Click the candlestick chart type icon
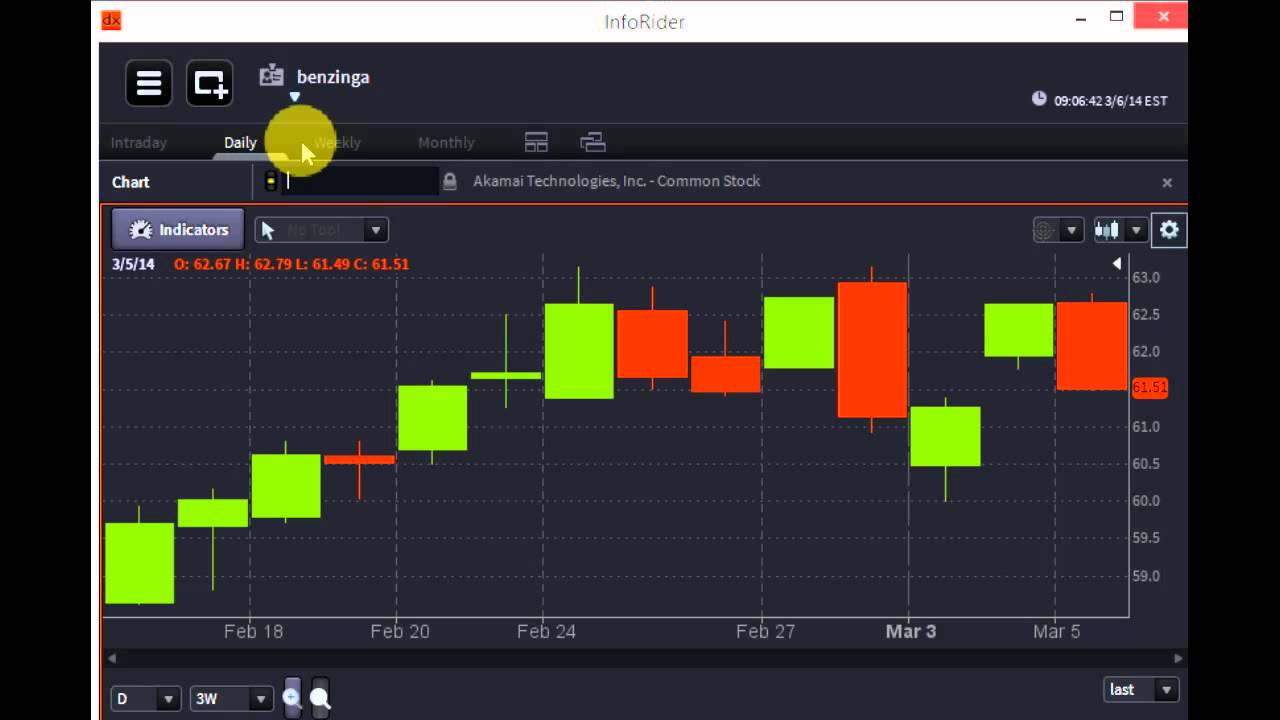The height and width of the screenshot is (720, 1280). point(1107,230)
